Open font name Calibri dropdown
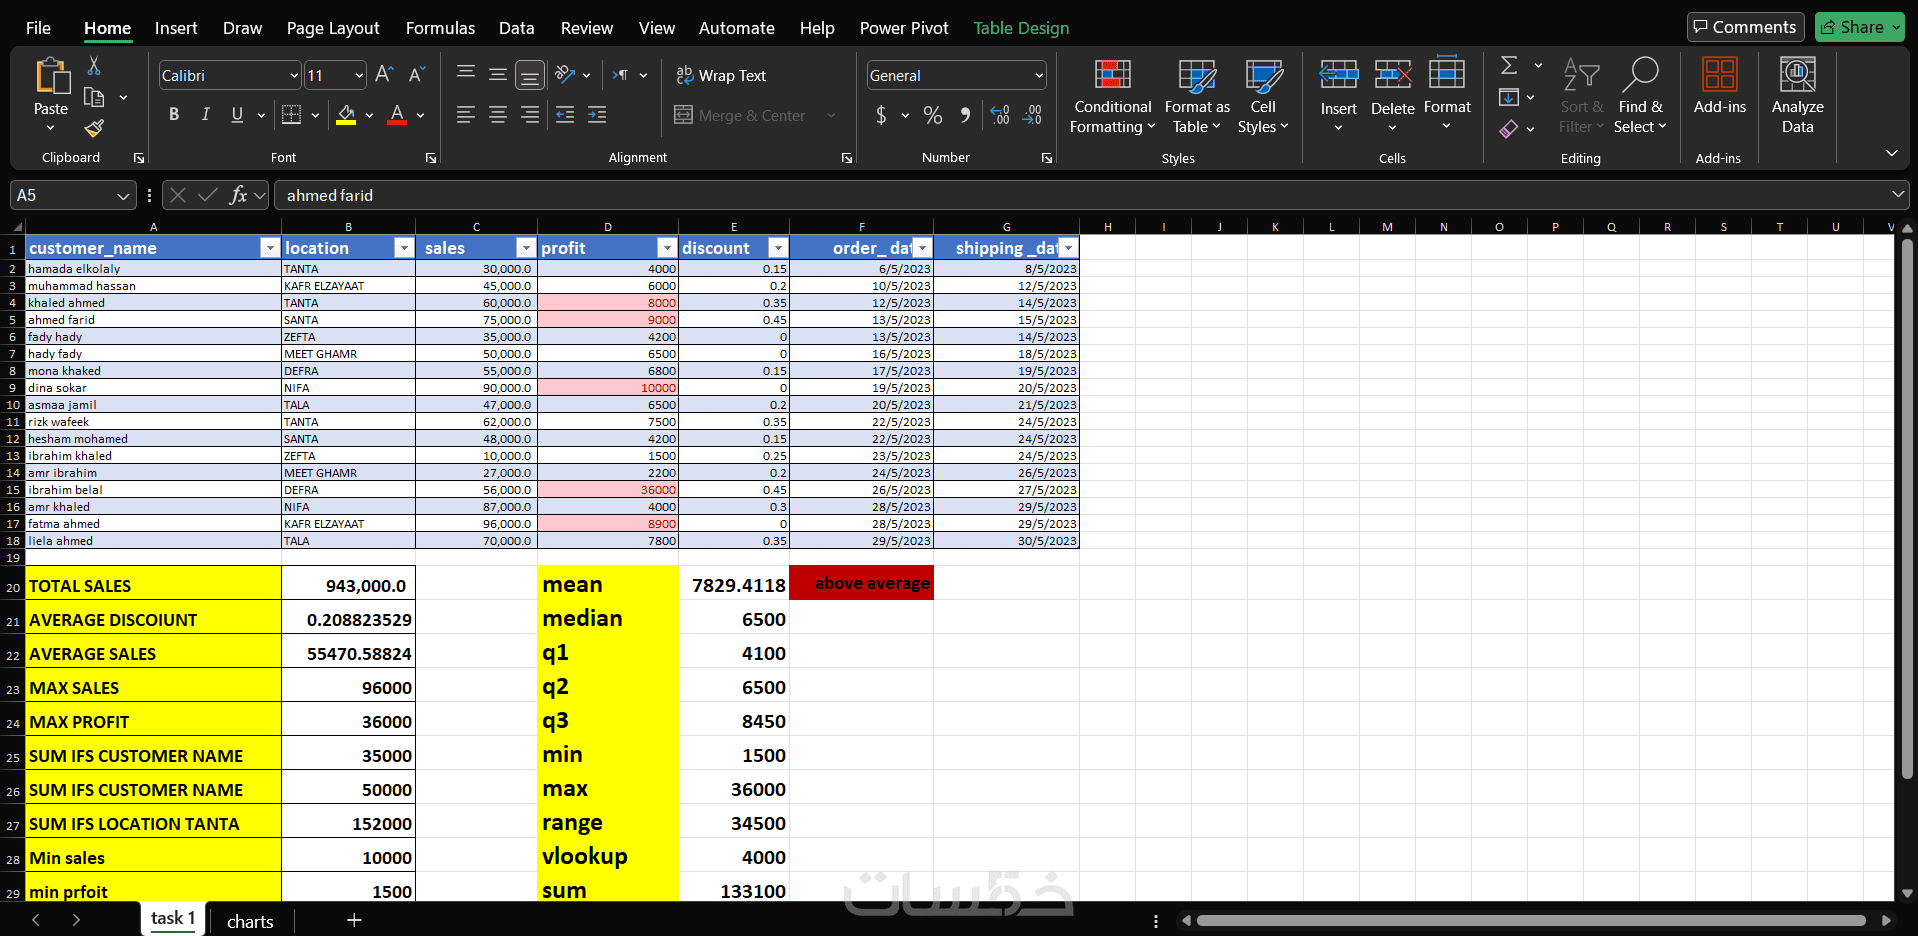The width and height of the screenshot is (1918, 936). [x=294, y=75]
